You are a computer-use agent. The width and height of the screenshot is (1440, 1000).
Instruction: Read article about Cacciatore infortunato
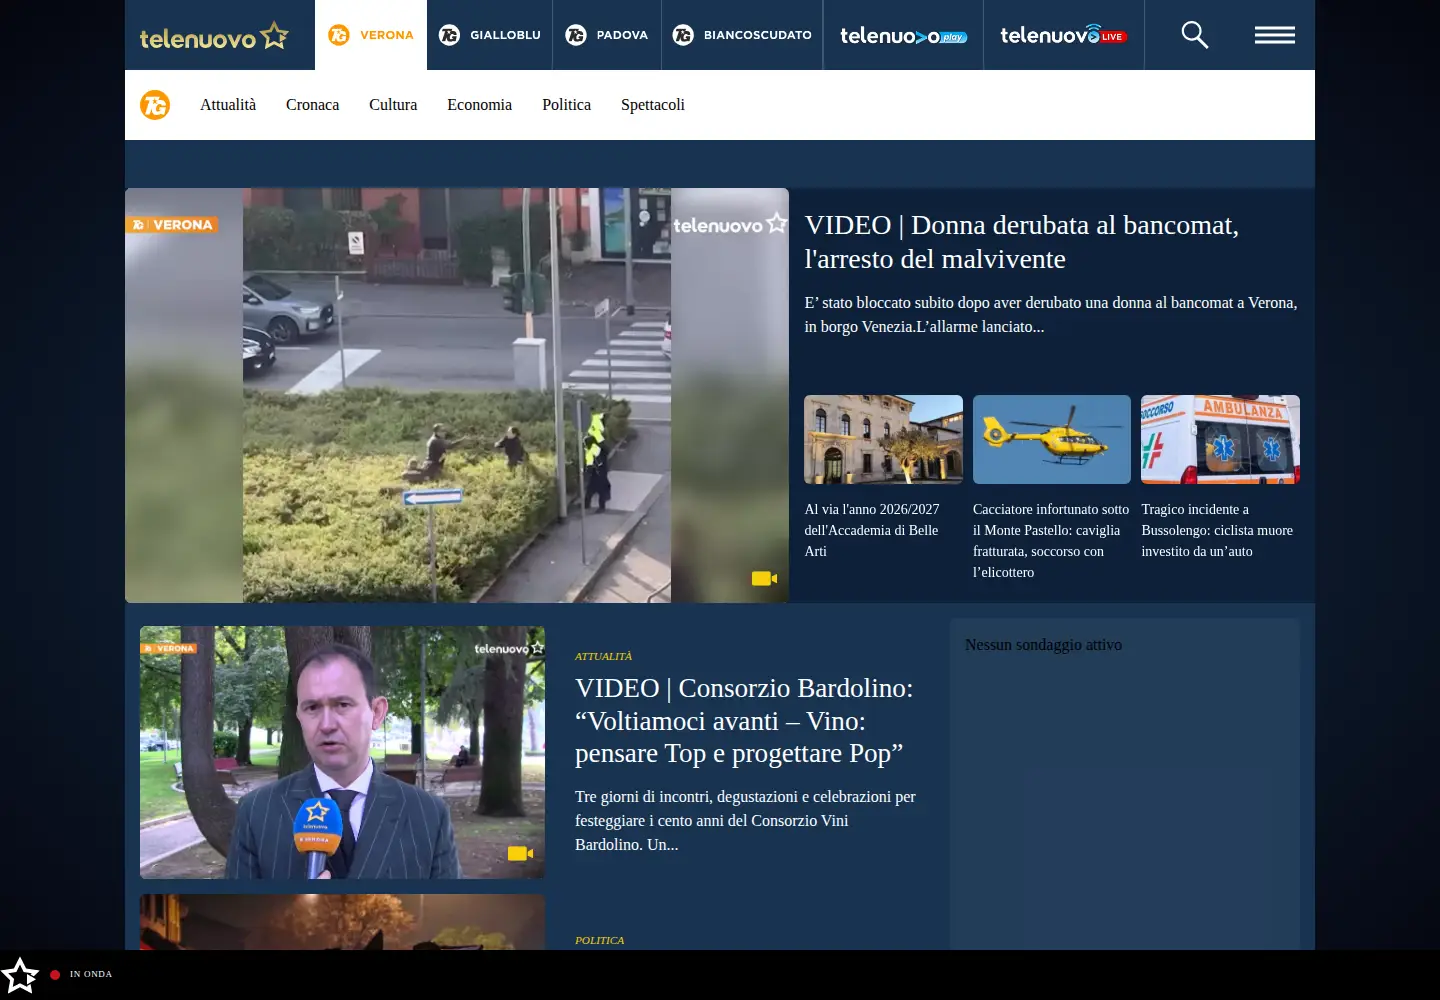point(1051,541)
